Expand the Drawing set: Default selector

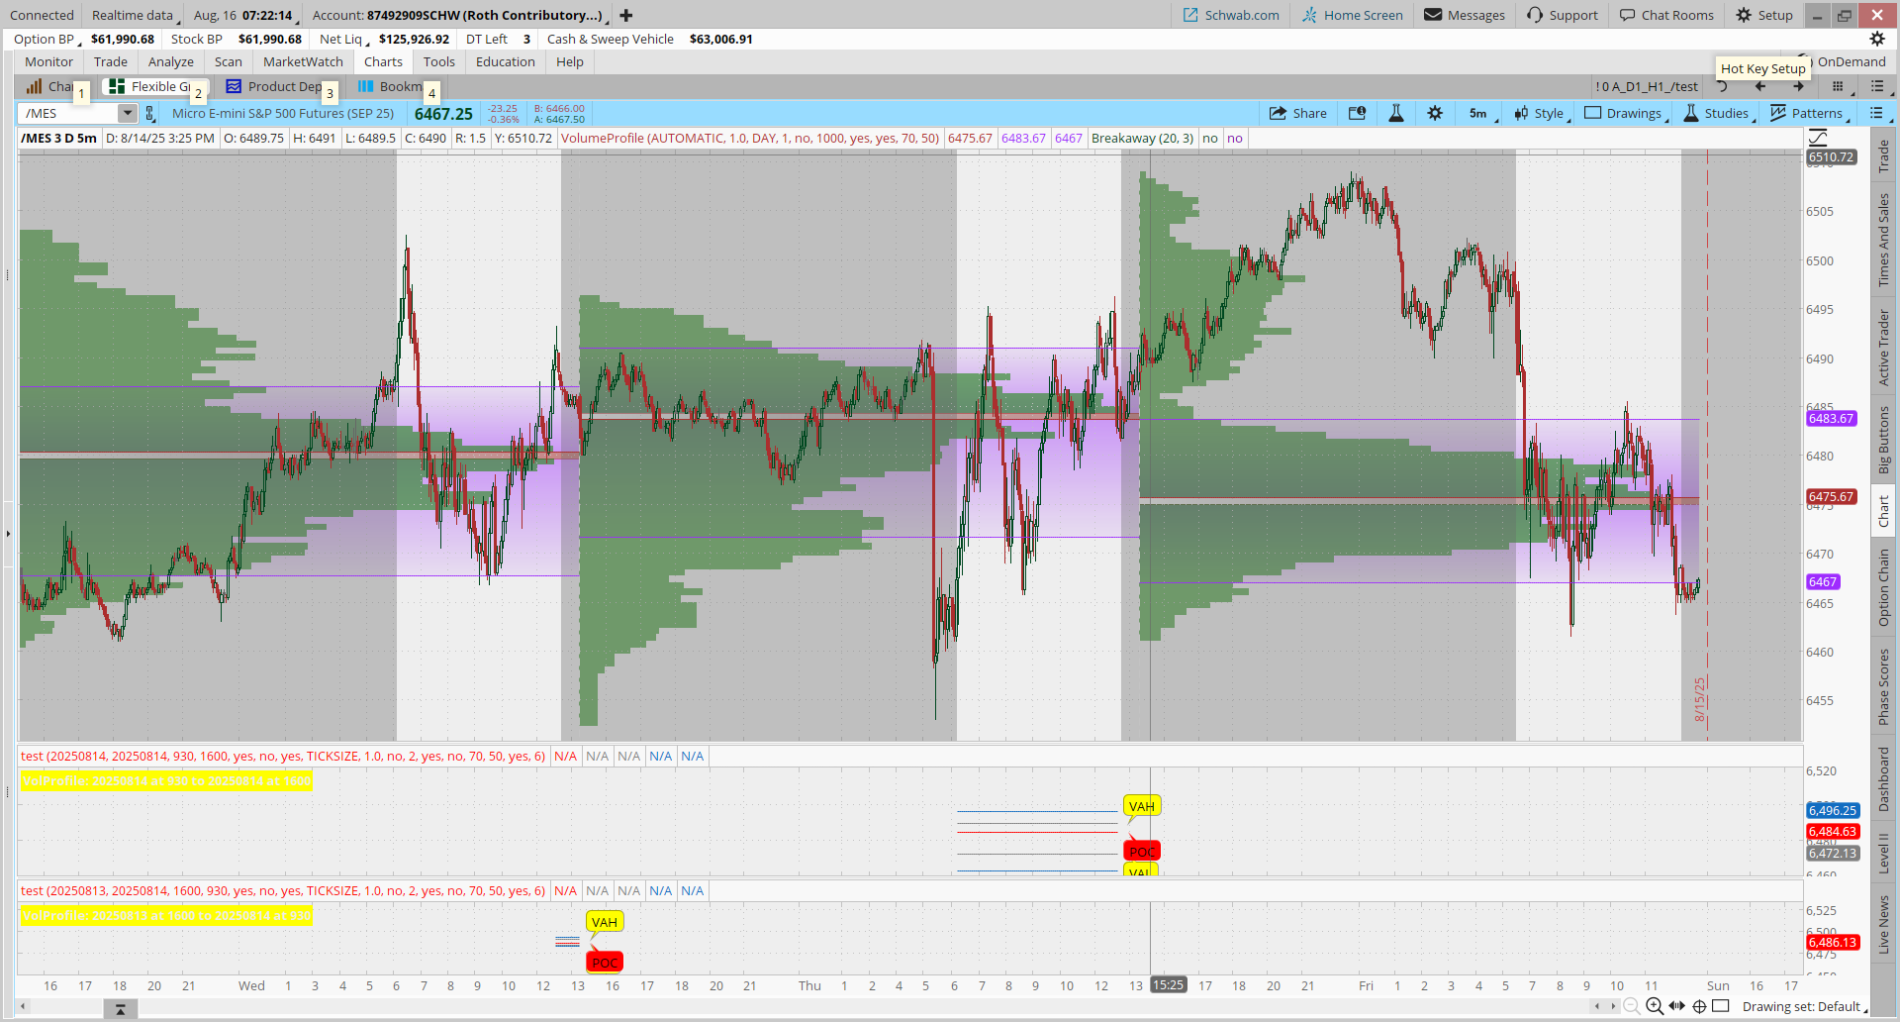(x=1802, y=1006)
